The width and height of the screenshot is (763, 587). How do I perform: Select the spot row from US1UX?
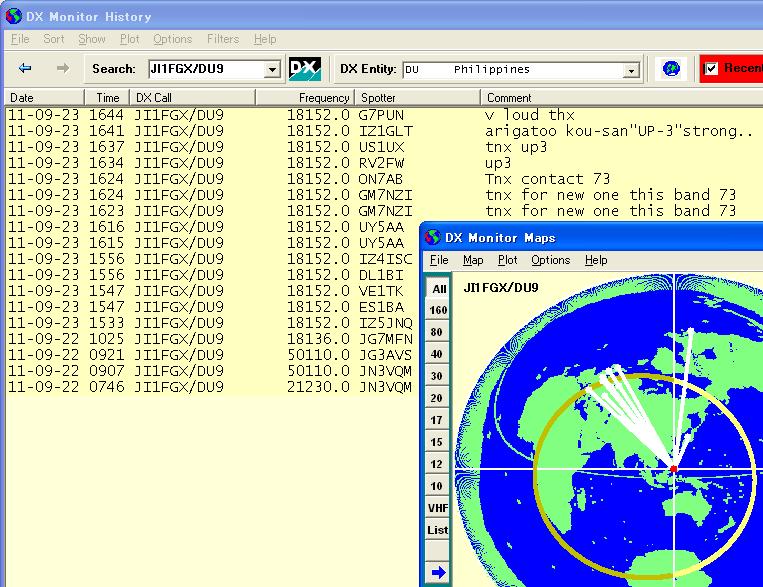(384, 147)
